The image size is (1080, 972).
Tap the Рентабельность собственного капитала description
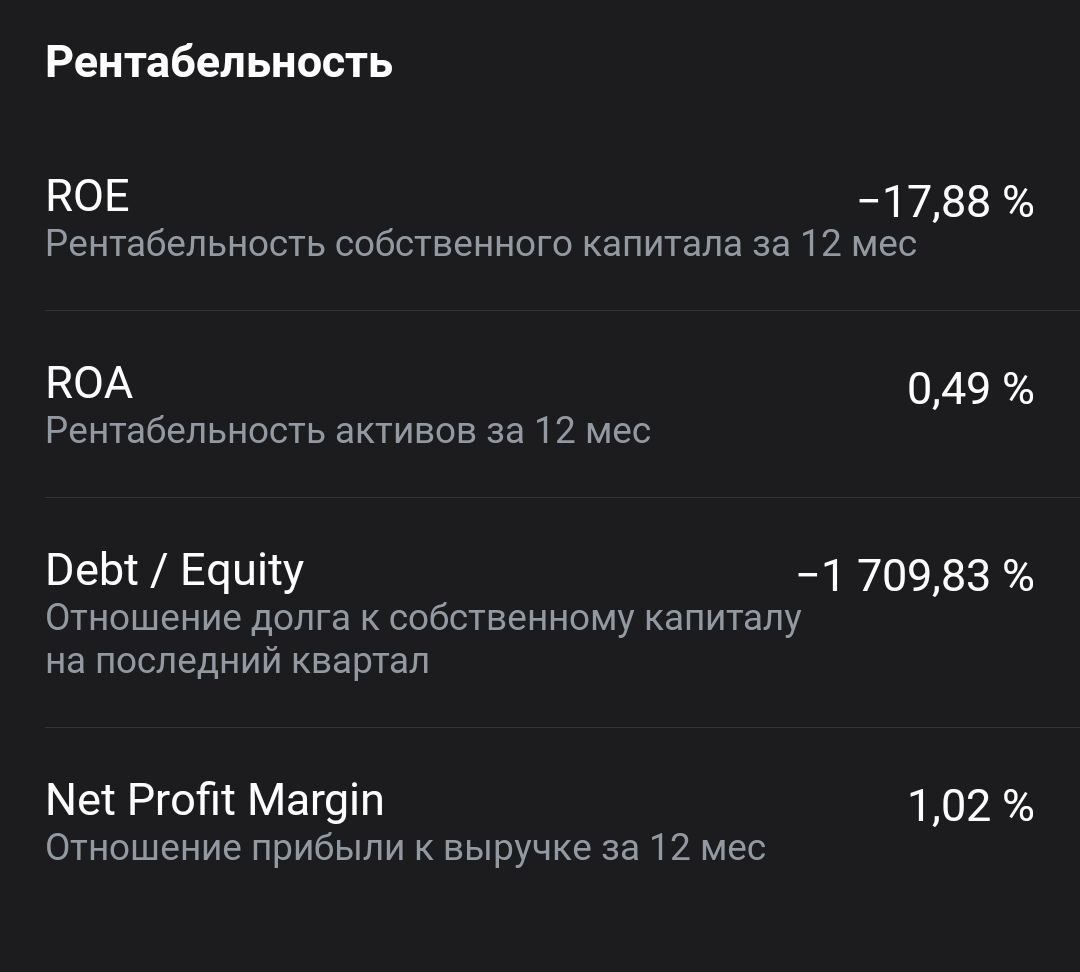480,244
